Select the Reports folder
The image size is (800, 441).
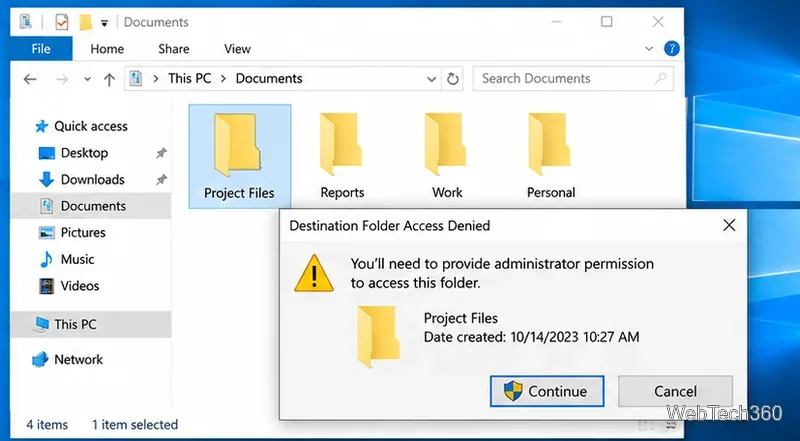pos(342,156)
